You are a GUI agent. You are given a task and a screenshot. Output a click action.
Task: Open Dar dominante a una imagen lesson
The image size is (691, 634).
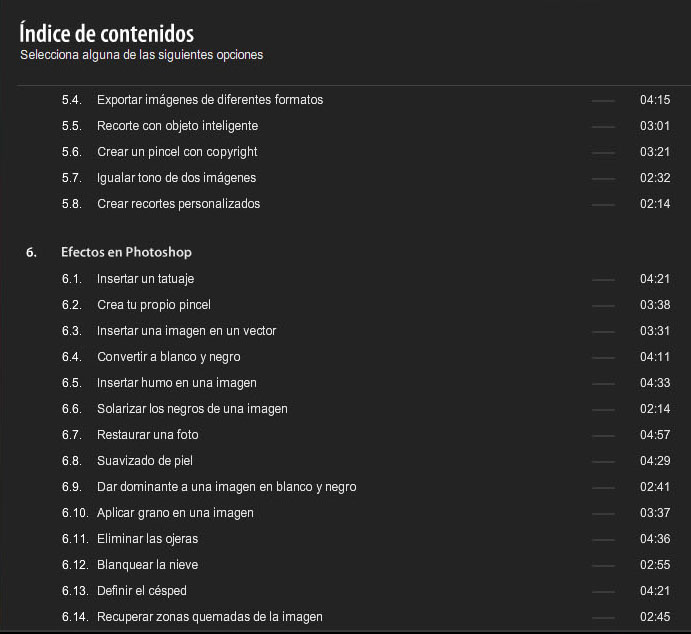[226, 487]
